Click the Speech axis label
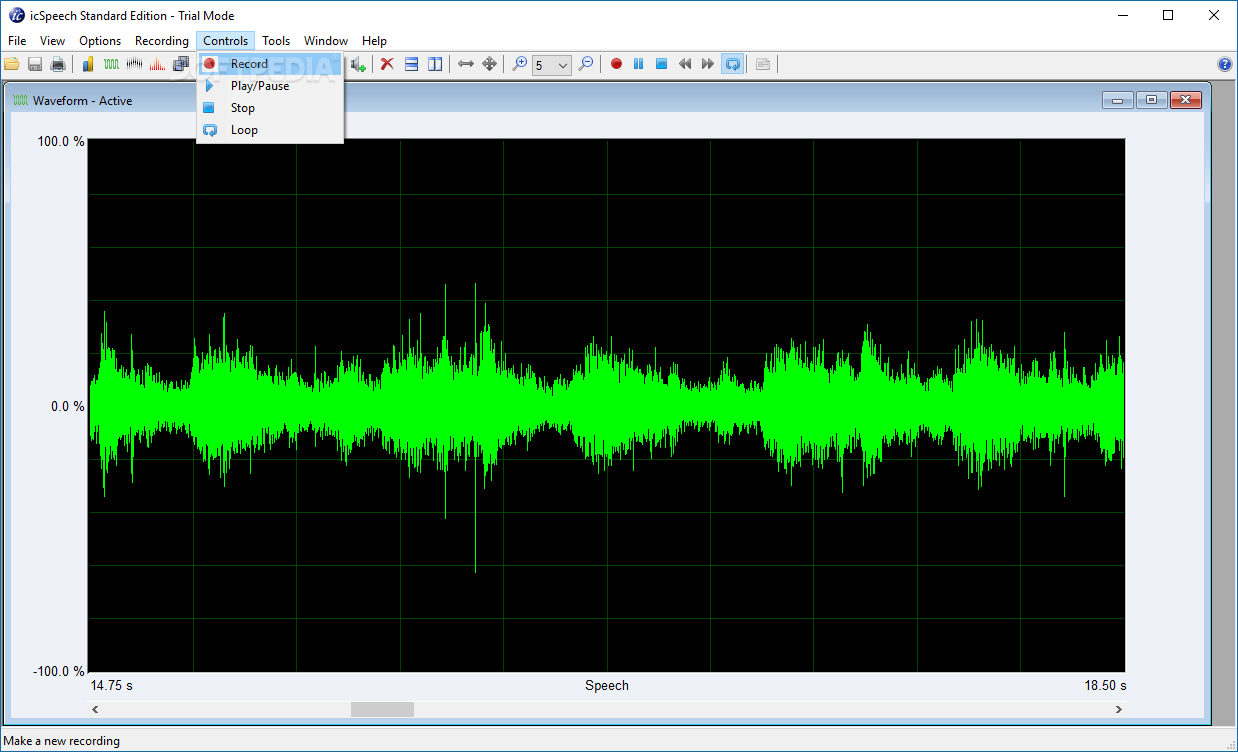The height and width of the screenshot is (752, 1238). (x=607, y=685)
